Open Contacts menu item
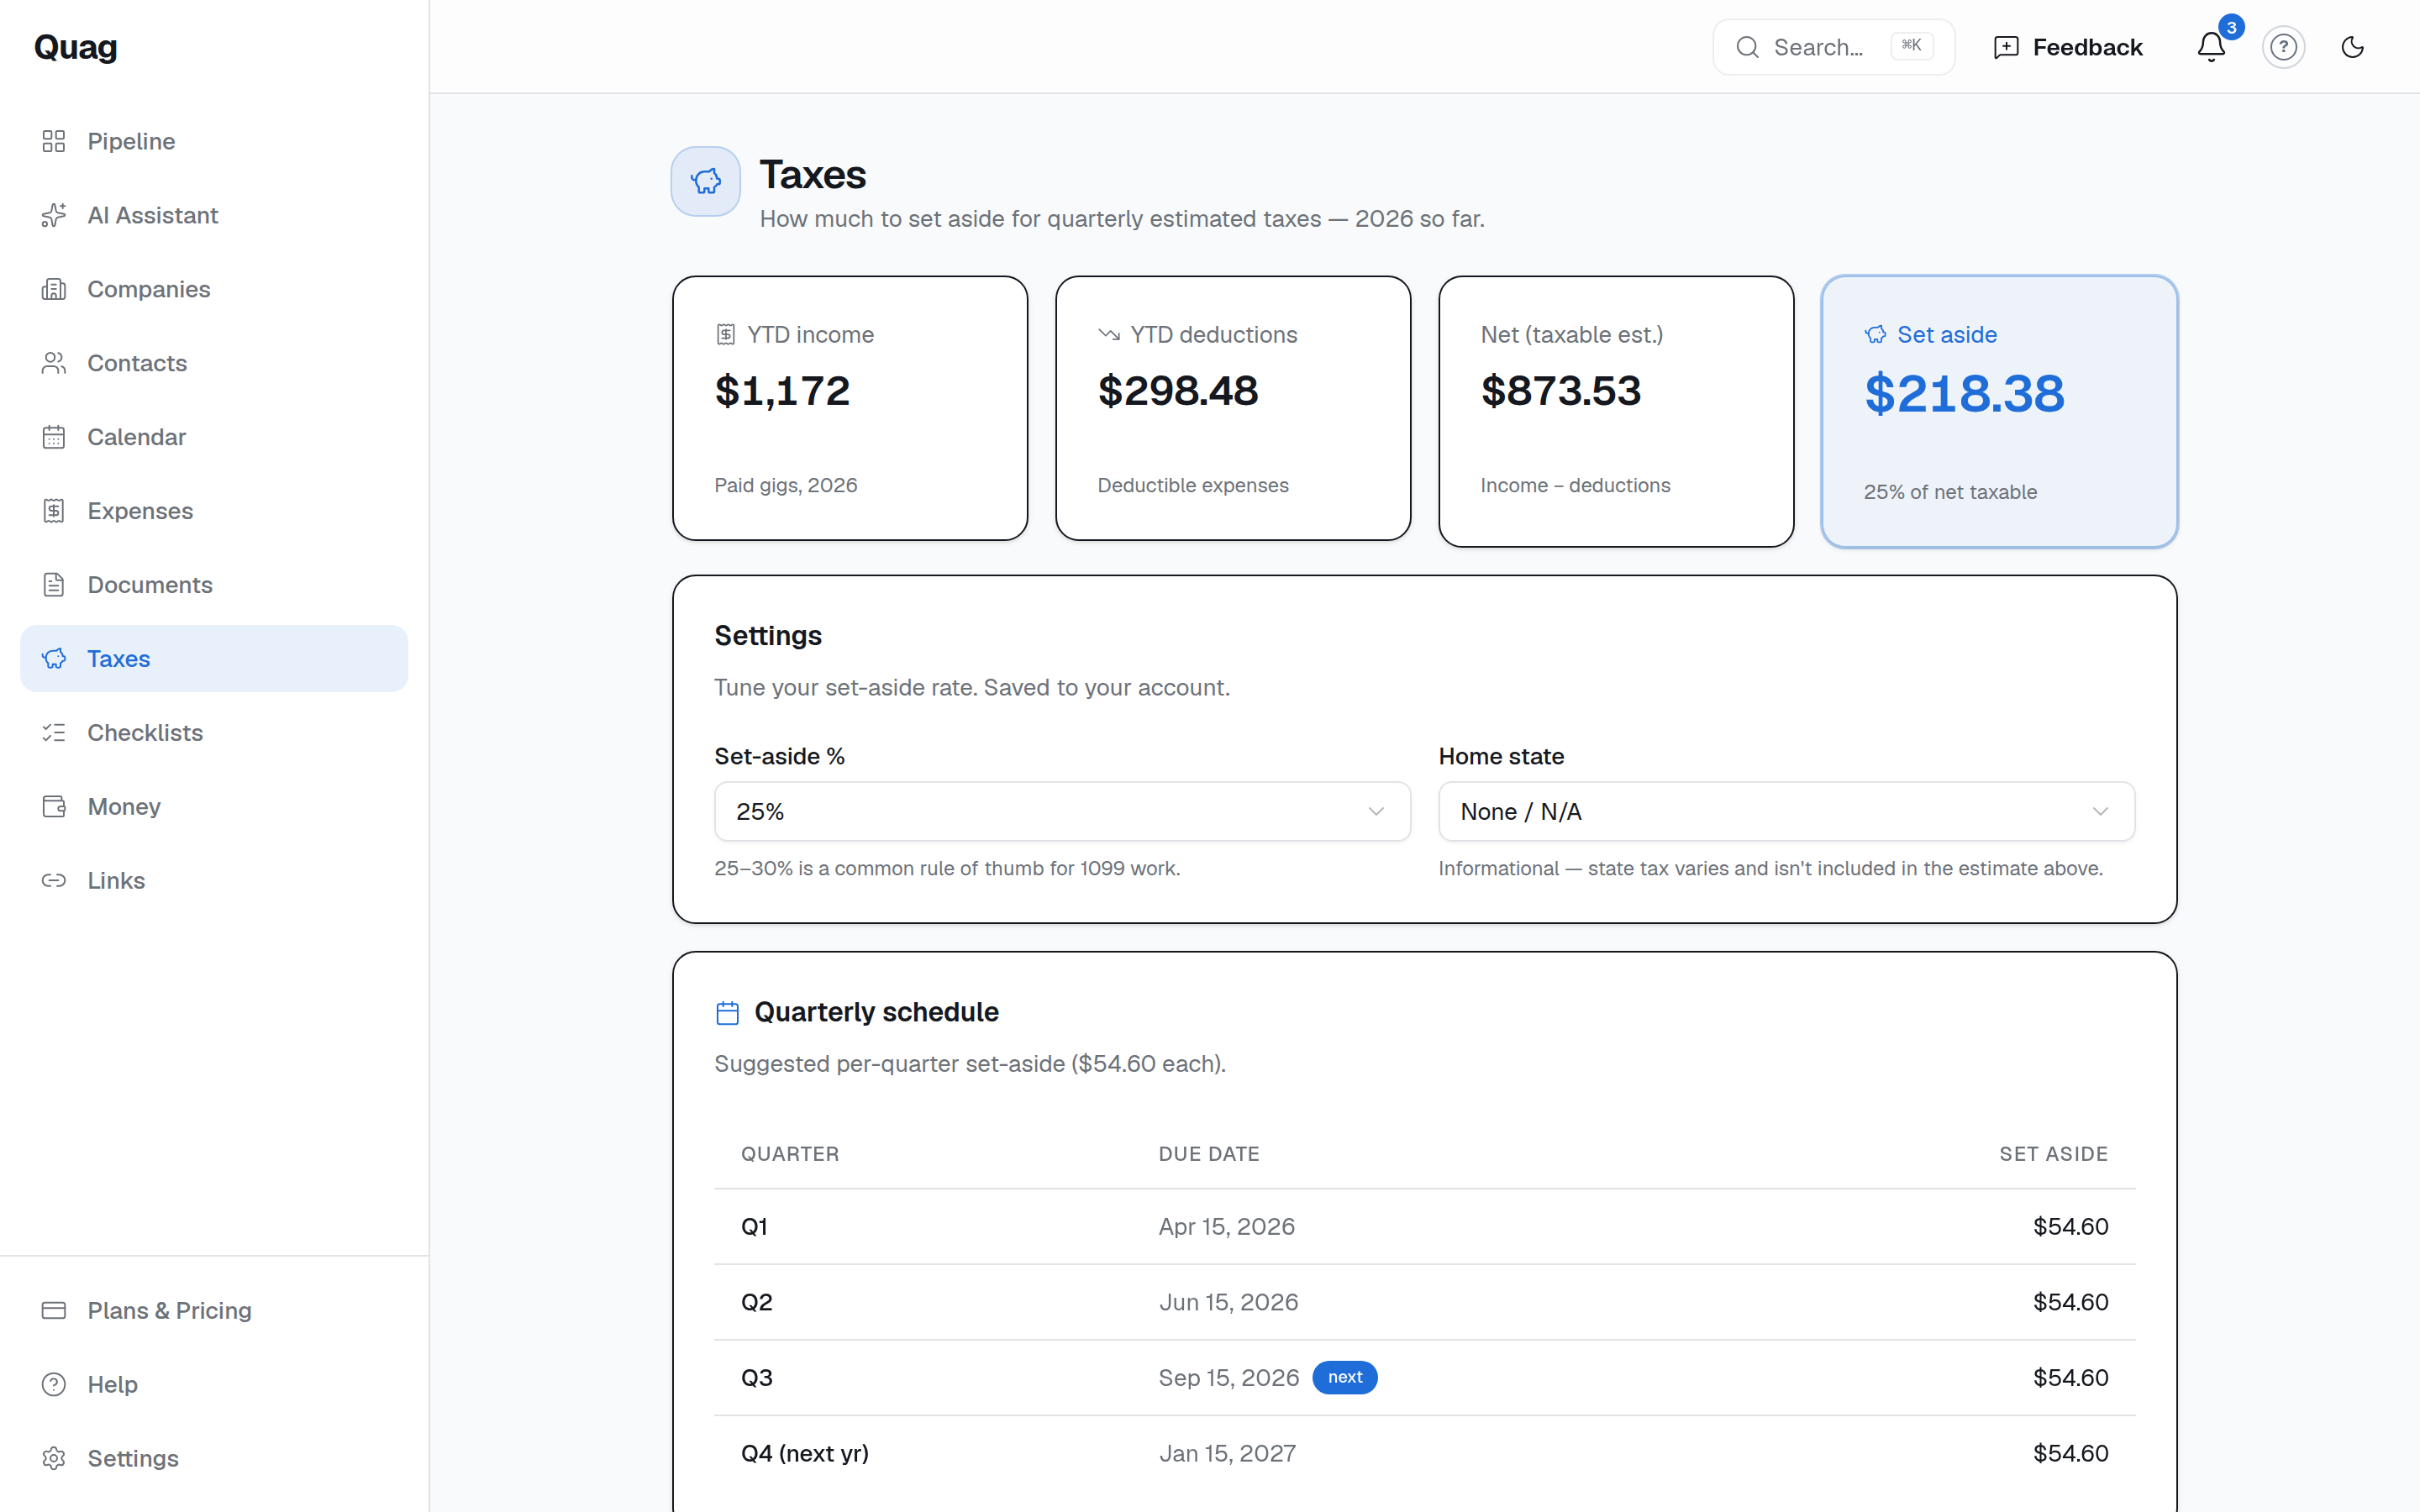 point(214,363)
